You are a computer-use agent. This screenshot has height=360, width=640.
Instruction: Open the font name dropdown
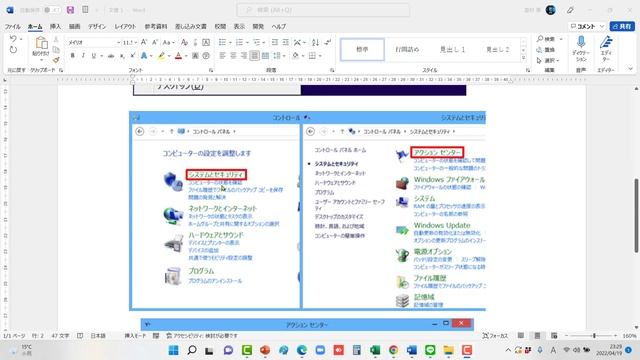118,42
